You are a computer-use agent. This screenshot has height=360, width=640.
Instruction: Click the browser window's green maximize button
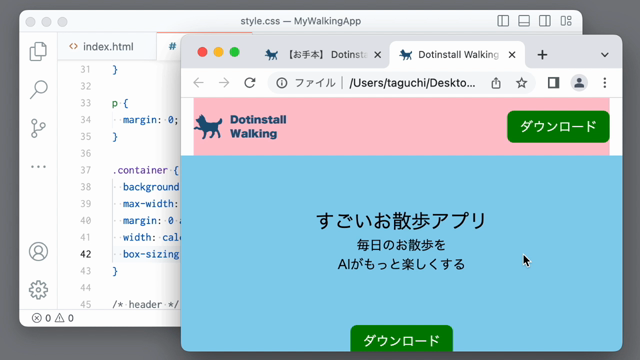tap(234, 52)
